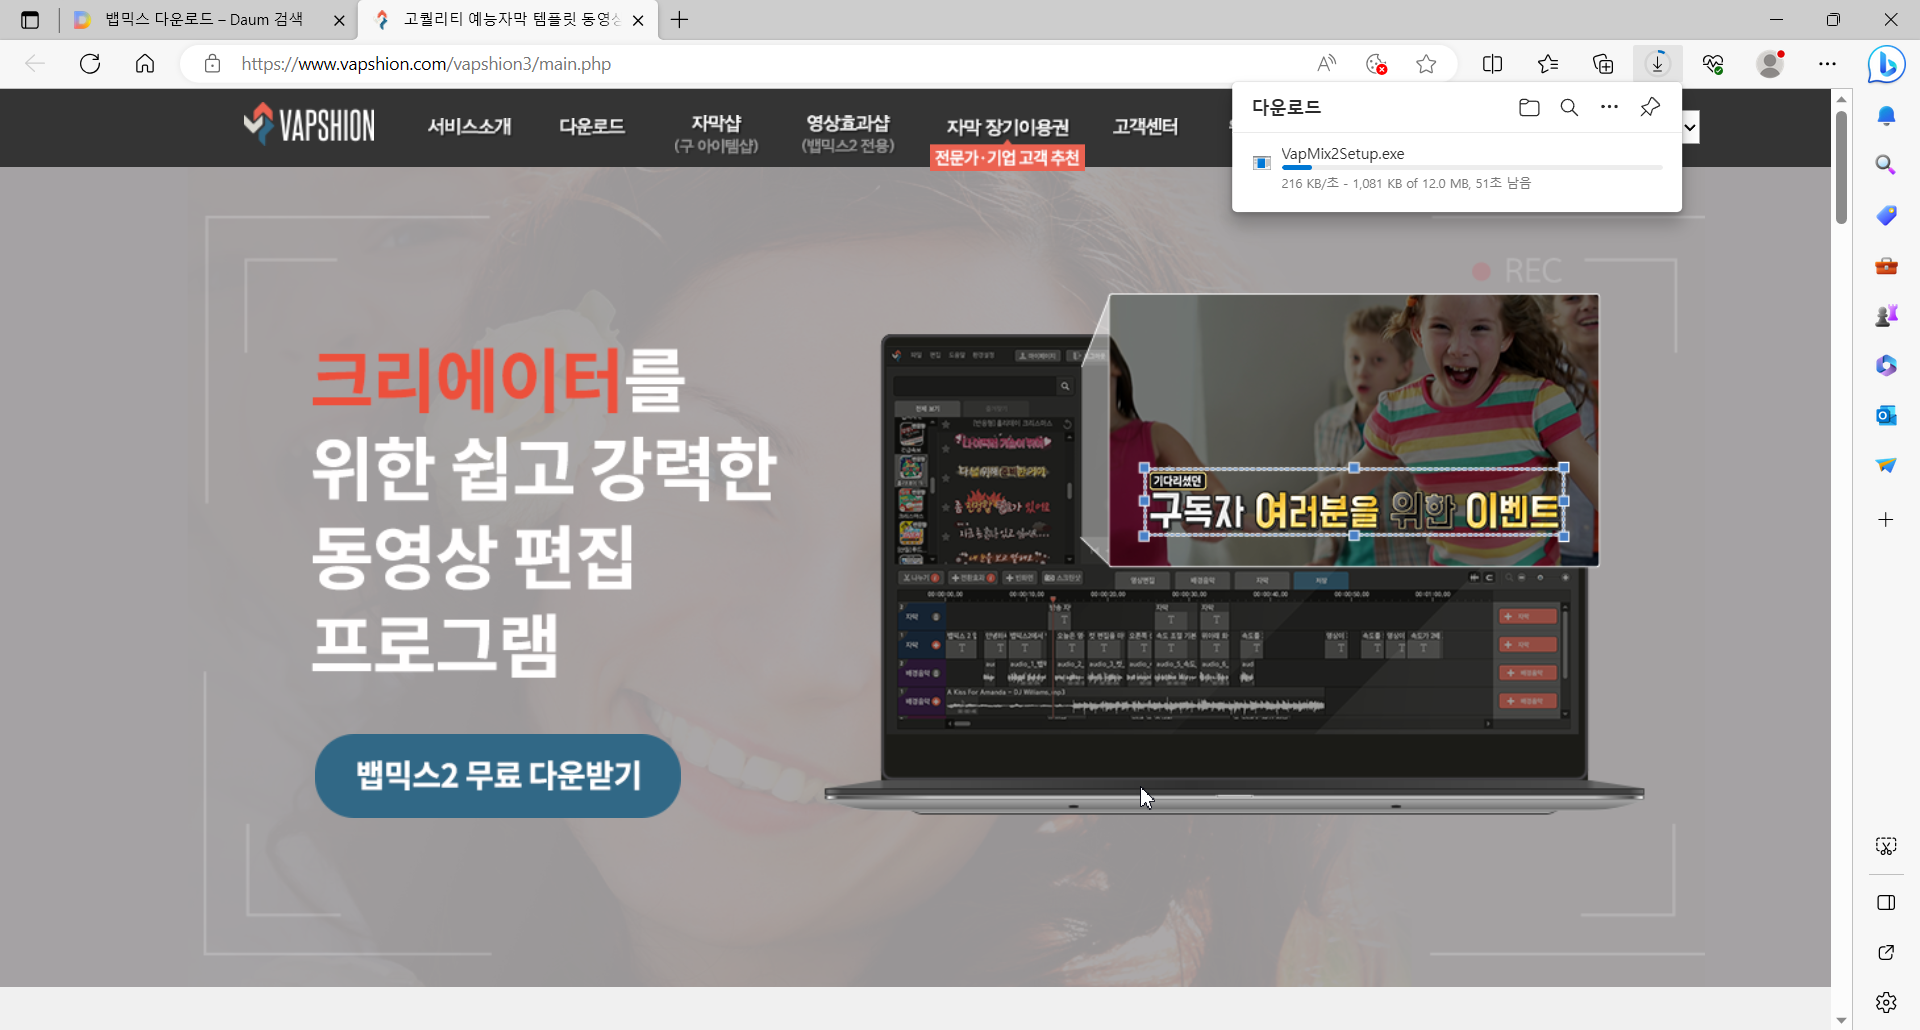
Task: Open the split screen icon
Action: (x=1492, y=64)
